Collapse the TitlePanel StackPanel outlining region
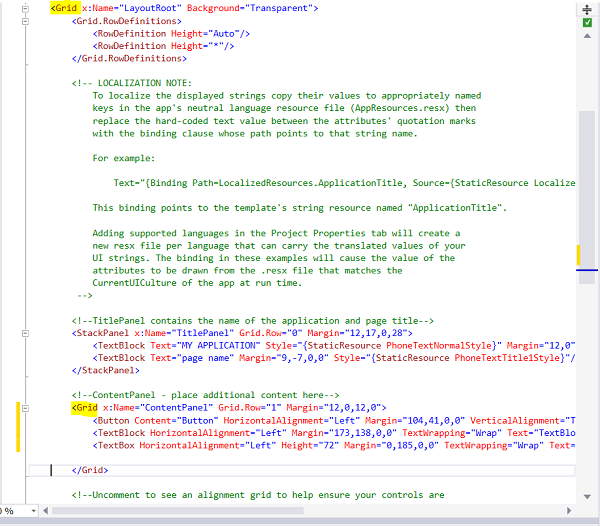The width and height of the screenshot is (600, 526). [25, 333]
